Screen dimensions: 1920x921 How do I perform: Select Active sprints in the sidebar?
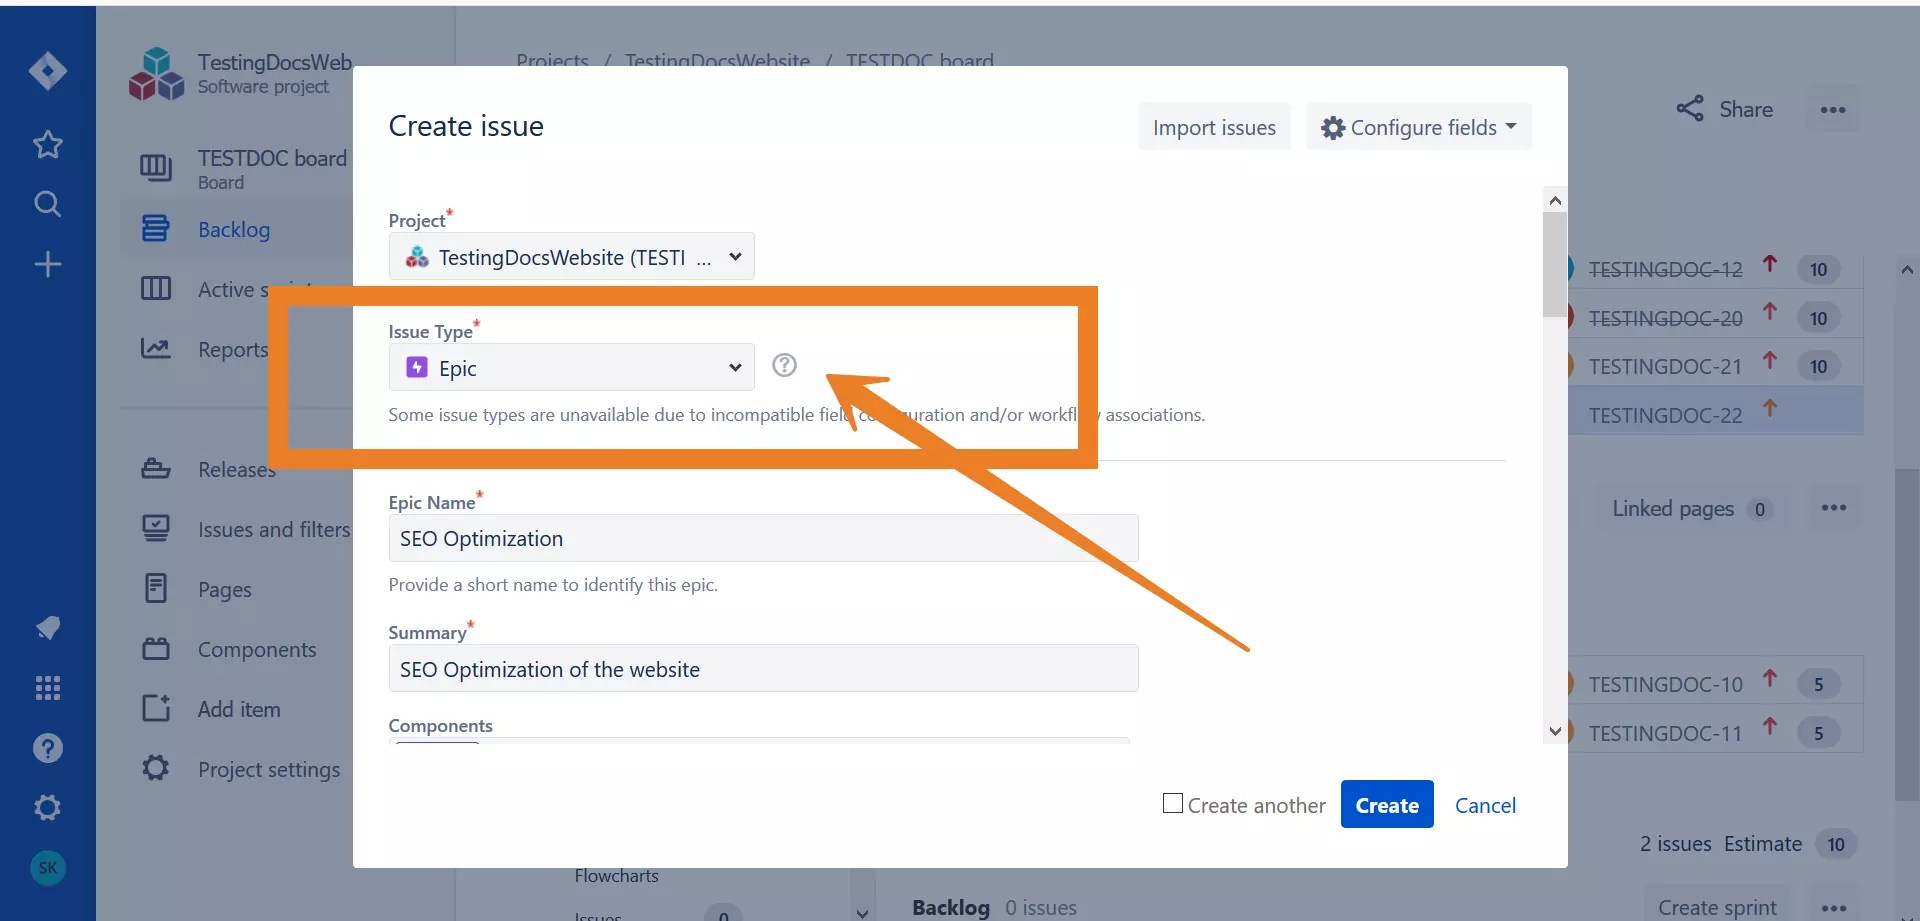pyautogui.click(x=157, y=288)
